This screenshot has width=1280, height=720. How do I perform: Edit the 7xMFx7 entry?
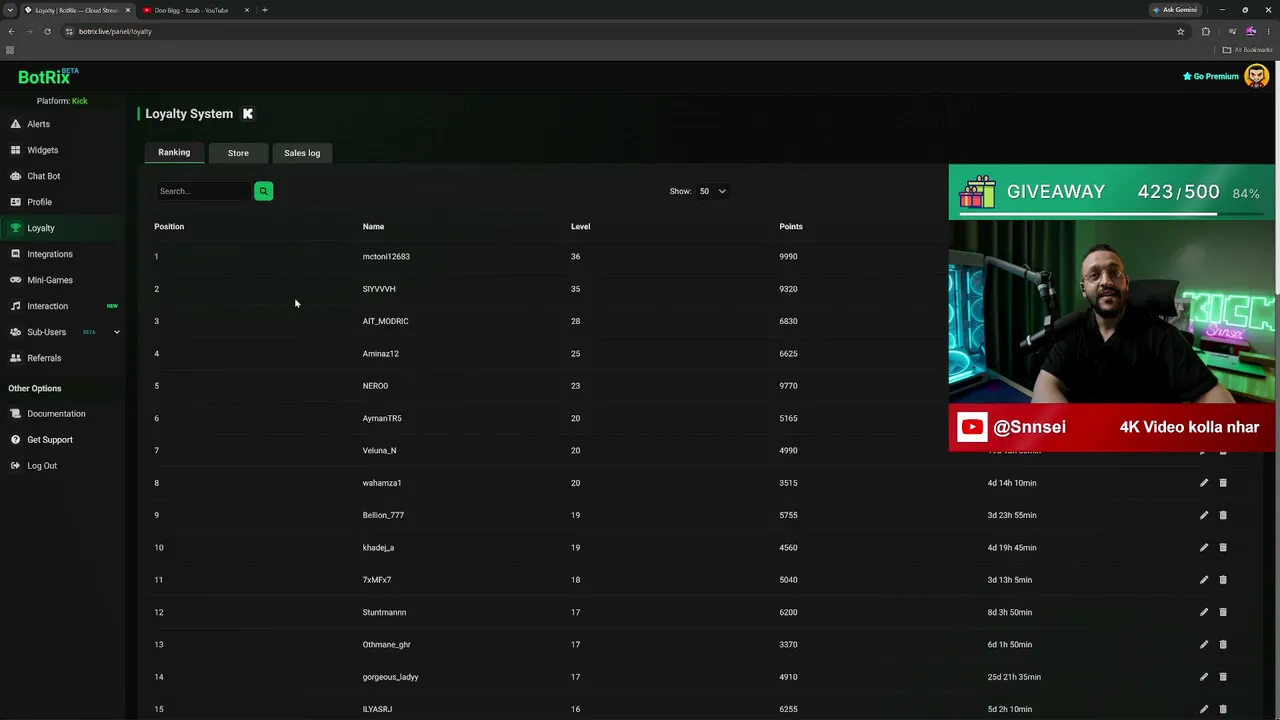point(1204,580)
